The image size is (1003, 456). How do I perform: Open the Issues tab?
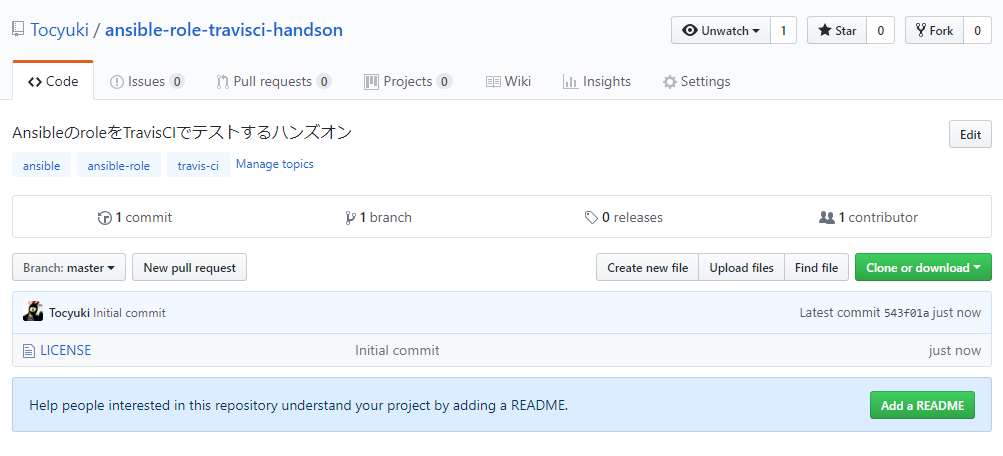point(147,81)
